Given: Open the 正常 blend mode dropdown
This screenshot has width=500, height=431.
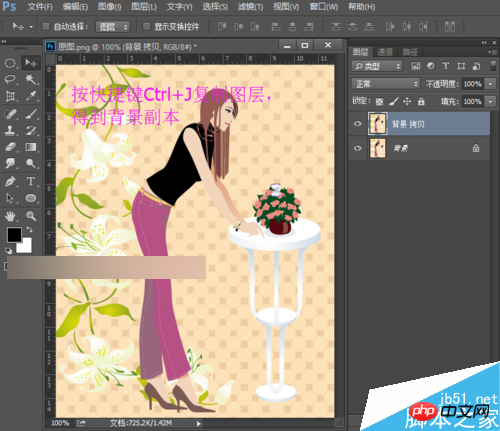Looking at the screenshot, I should pos(385,84).
